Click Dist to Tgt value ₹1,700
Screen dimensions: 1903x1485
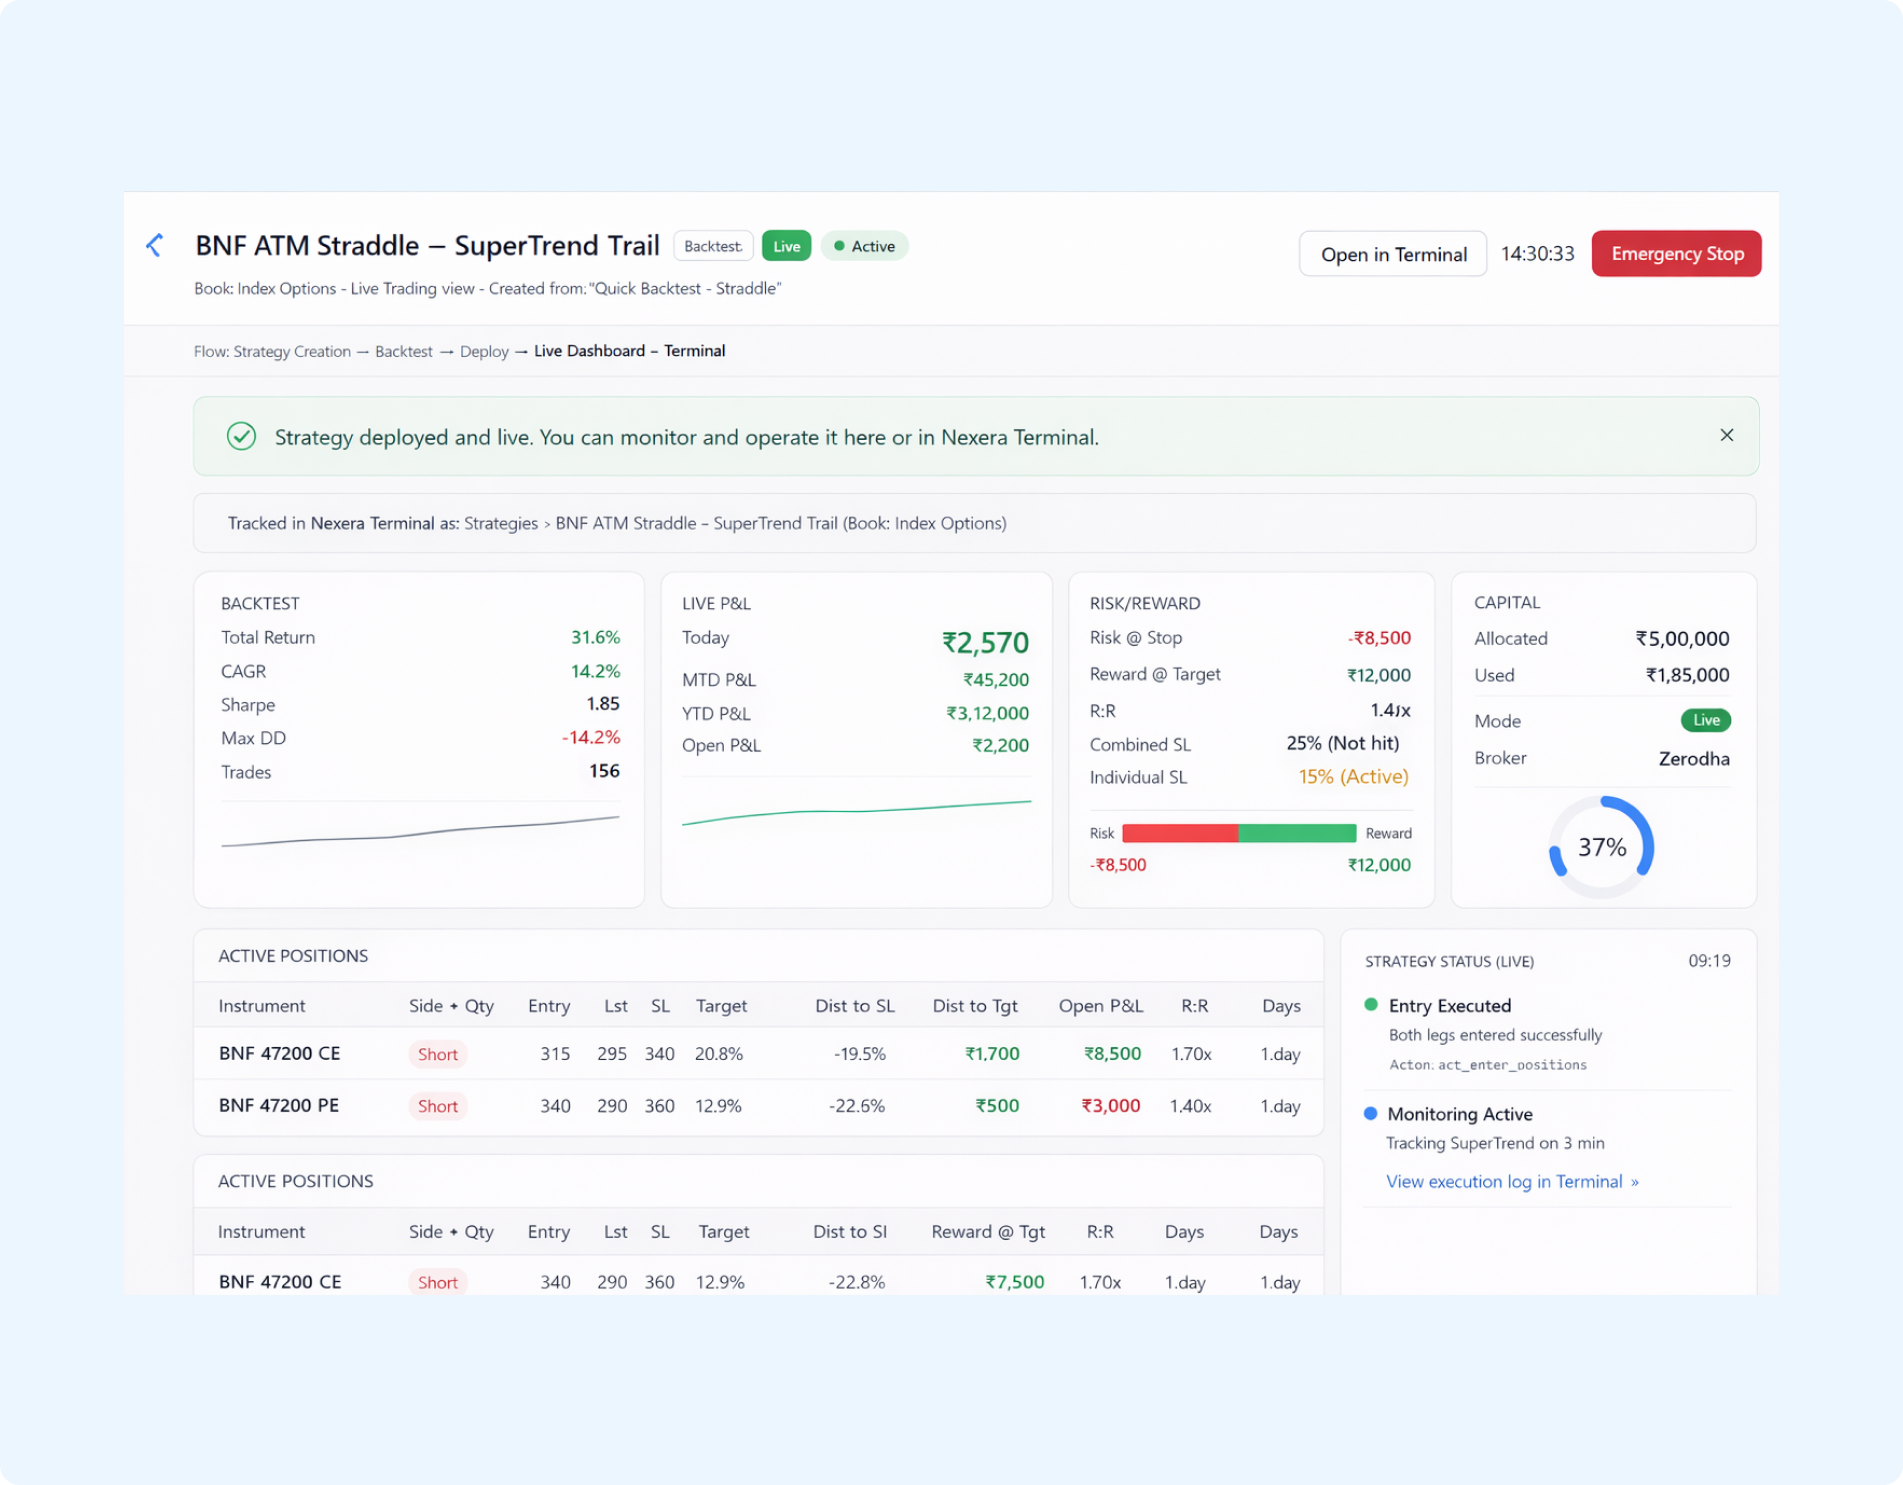coord(992,1054)
